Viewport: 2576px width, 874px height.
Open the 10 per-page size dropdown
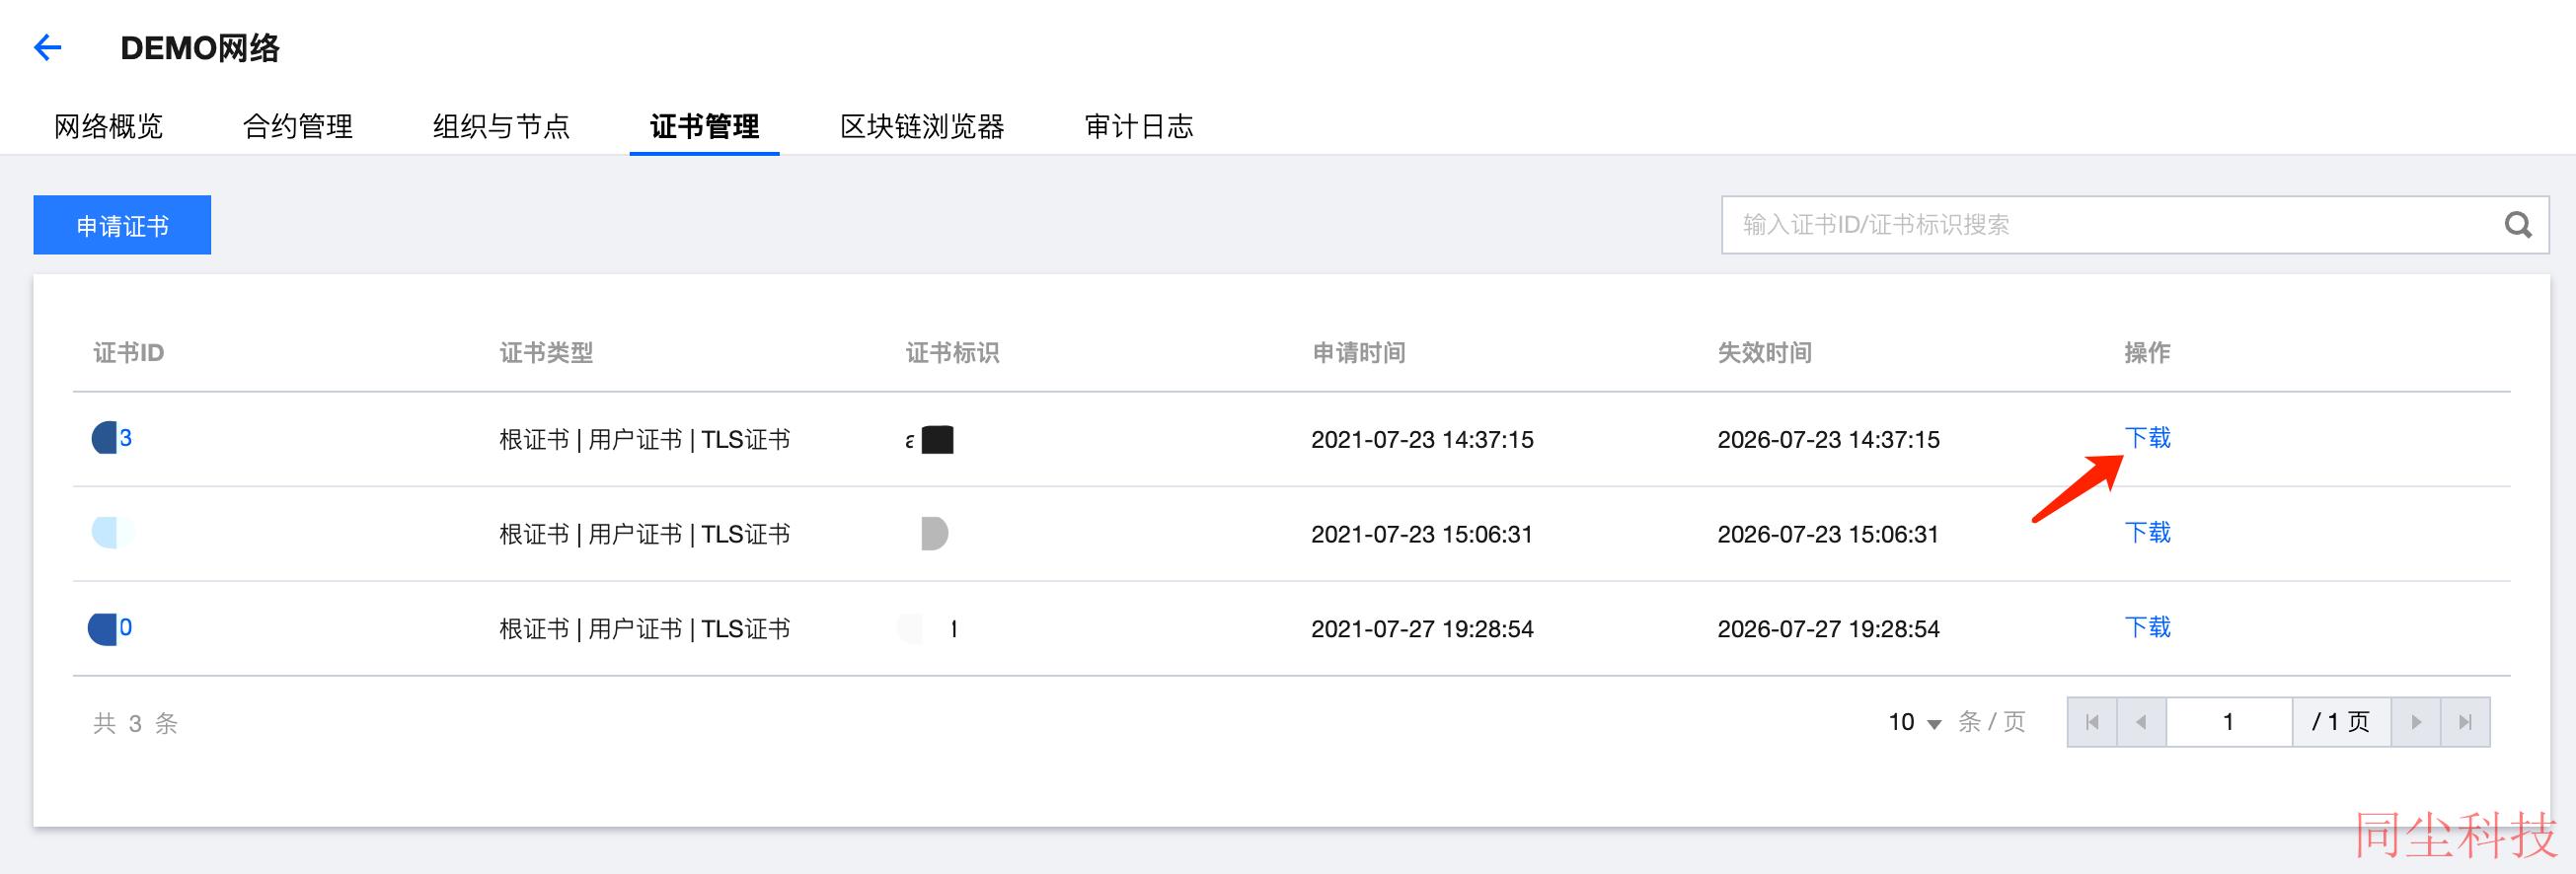coord(1914,722)
